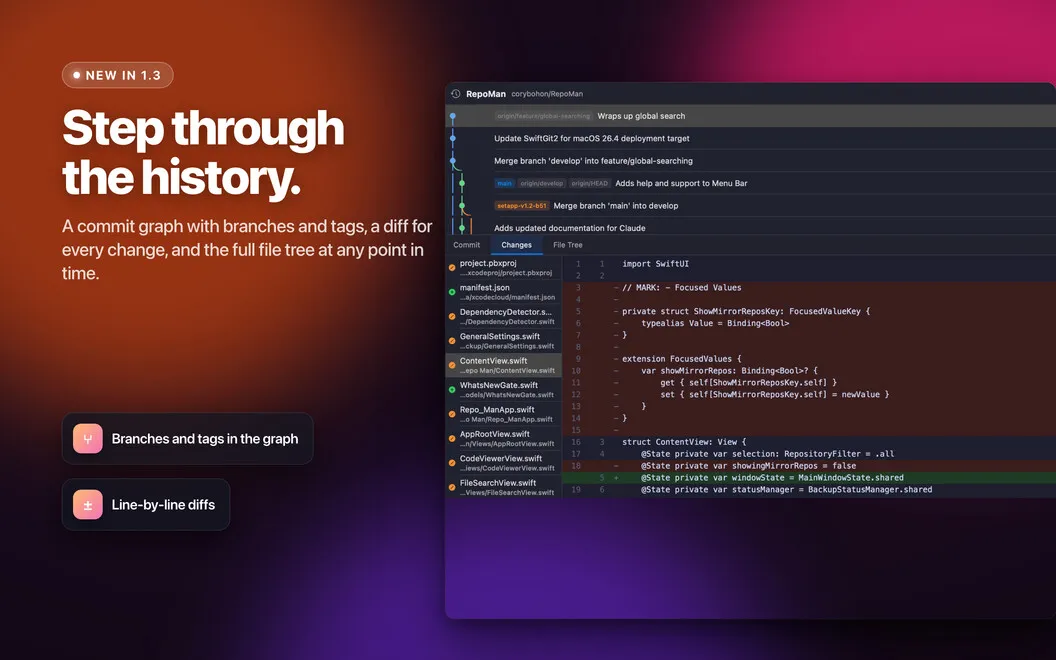Click the 'RepoMan' window title
The height and width of the screenshot is (660, 1056).
[486, 94]
